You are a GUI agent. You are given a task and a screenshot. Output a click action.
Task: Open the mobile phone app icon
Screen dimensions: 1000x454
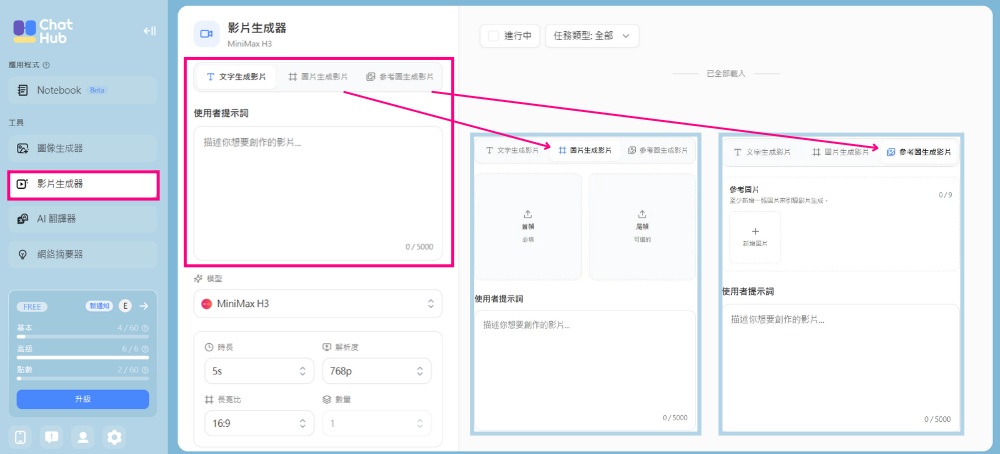point(20,437)
